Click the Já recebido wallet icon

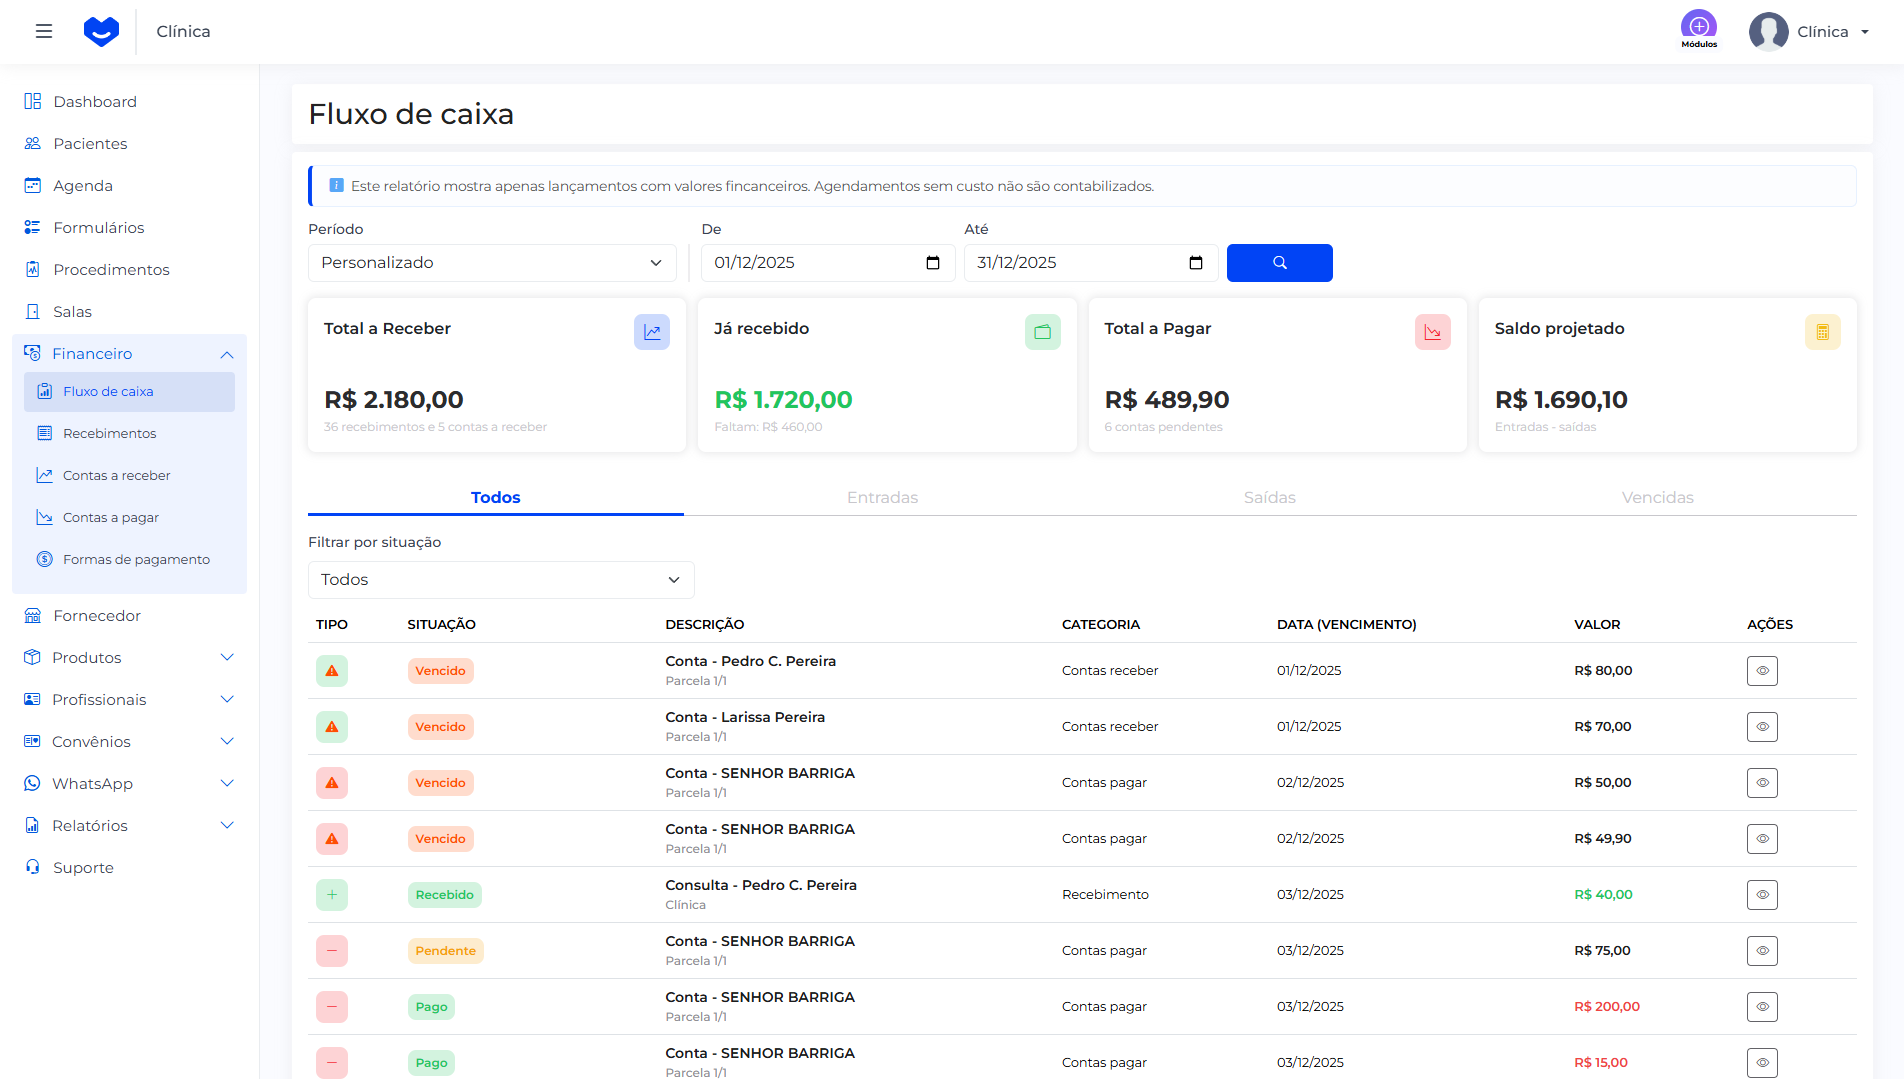point(1042,332)
